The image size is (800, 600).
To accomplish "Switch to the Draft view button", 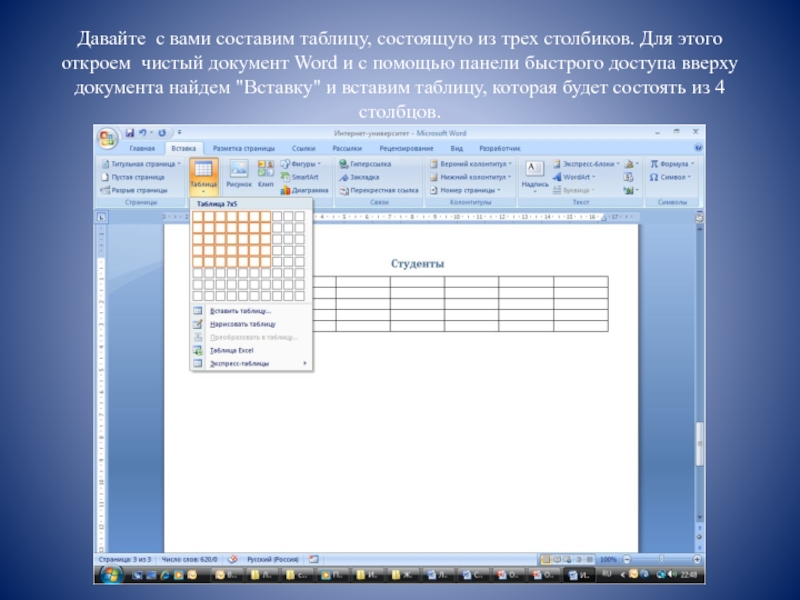I will coord(590,560).
